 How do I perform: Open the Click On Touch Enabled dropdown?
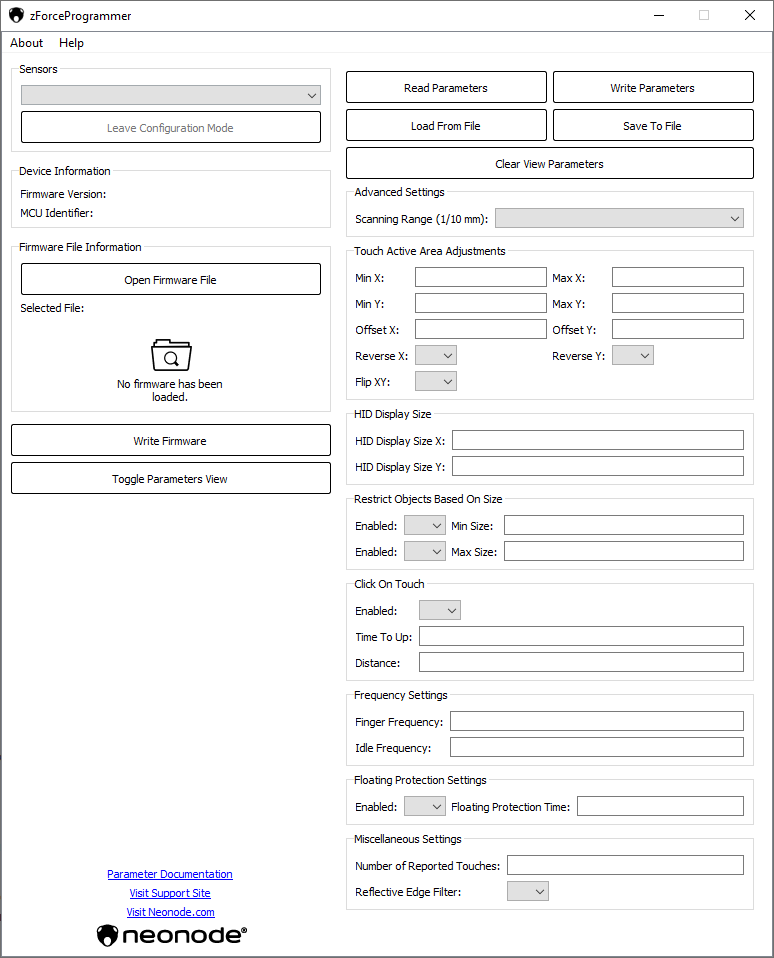(439, 611)
